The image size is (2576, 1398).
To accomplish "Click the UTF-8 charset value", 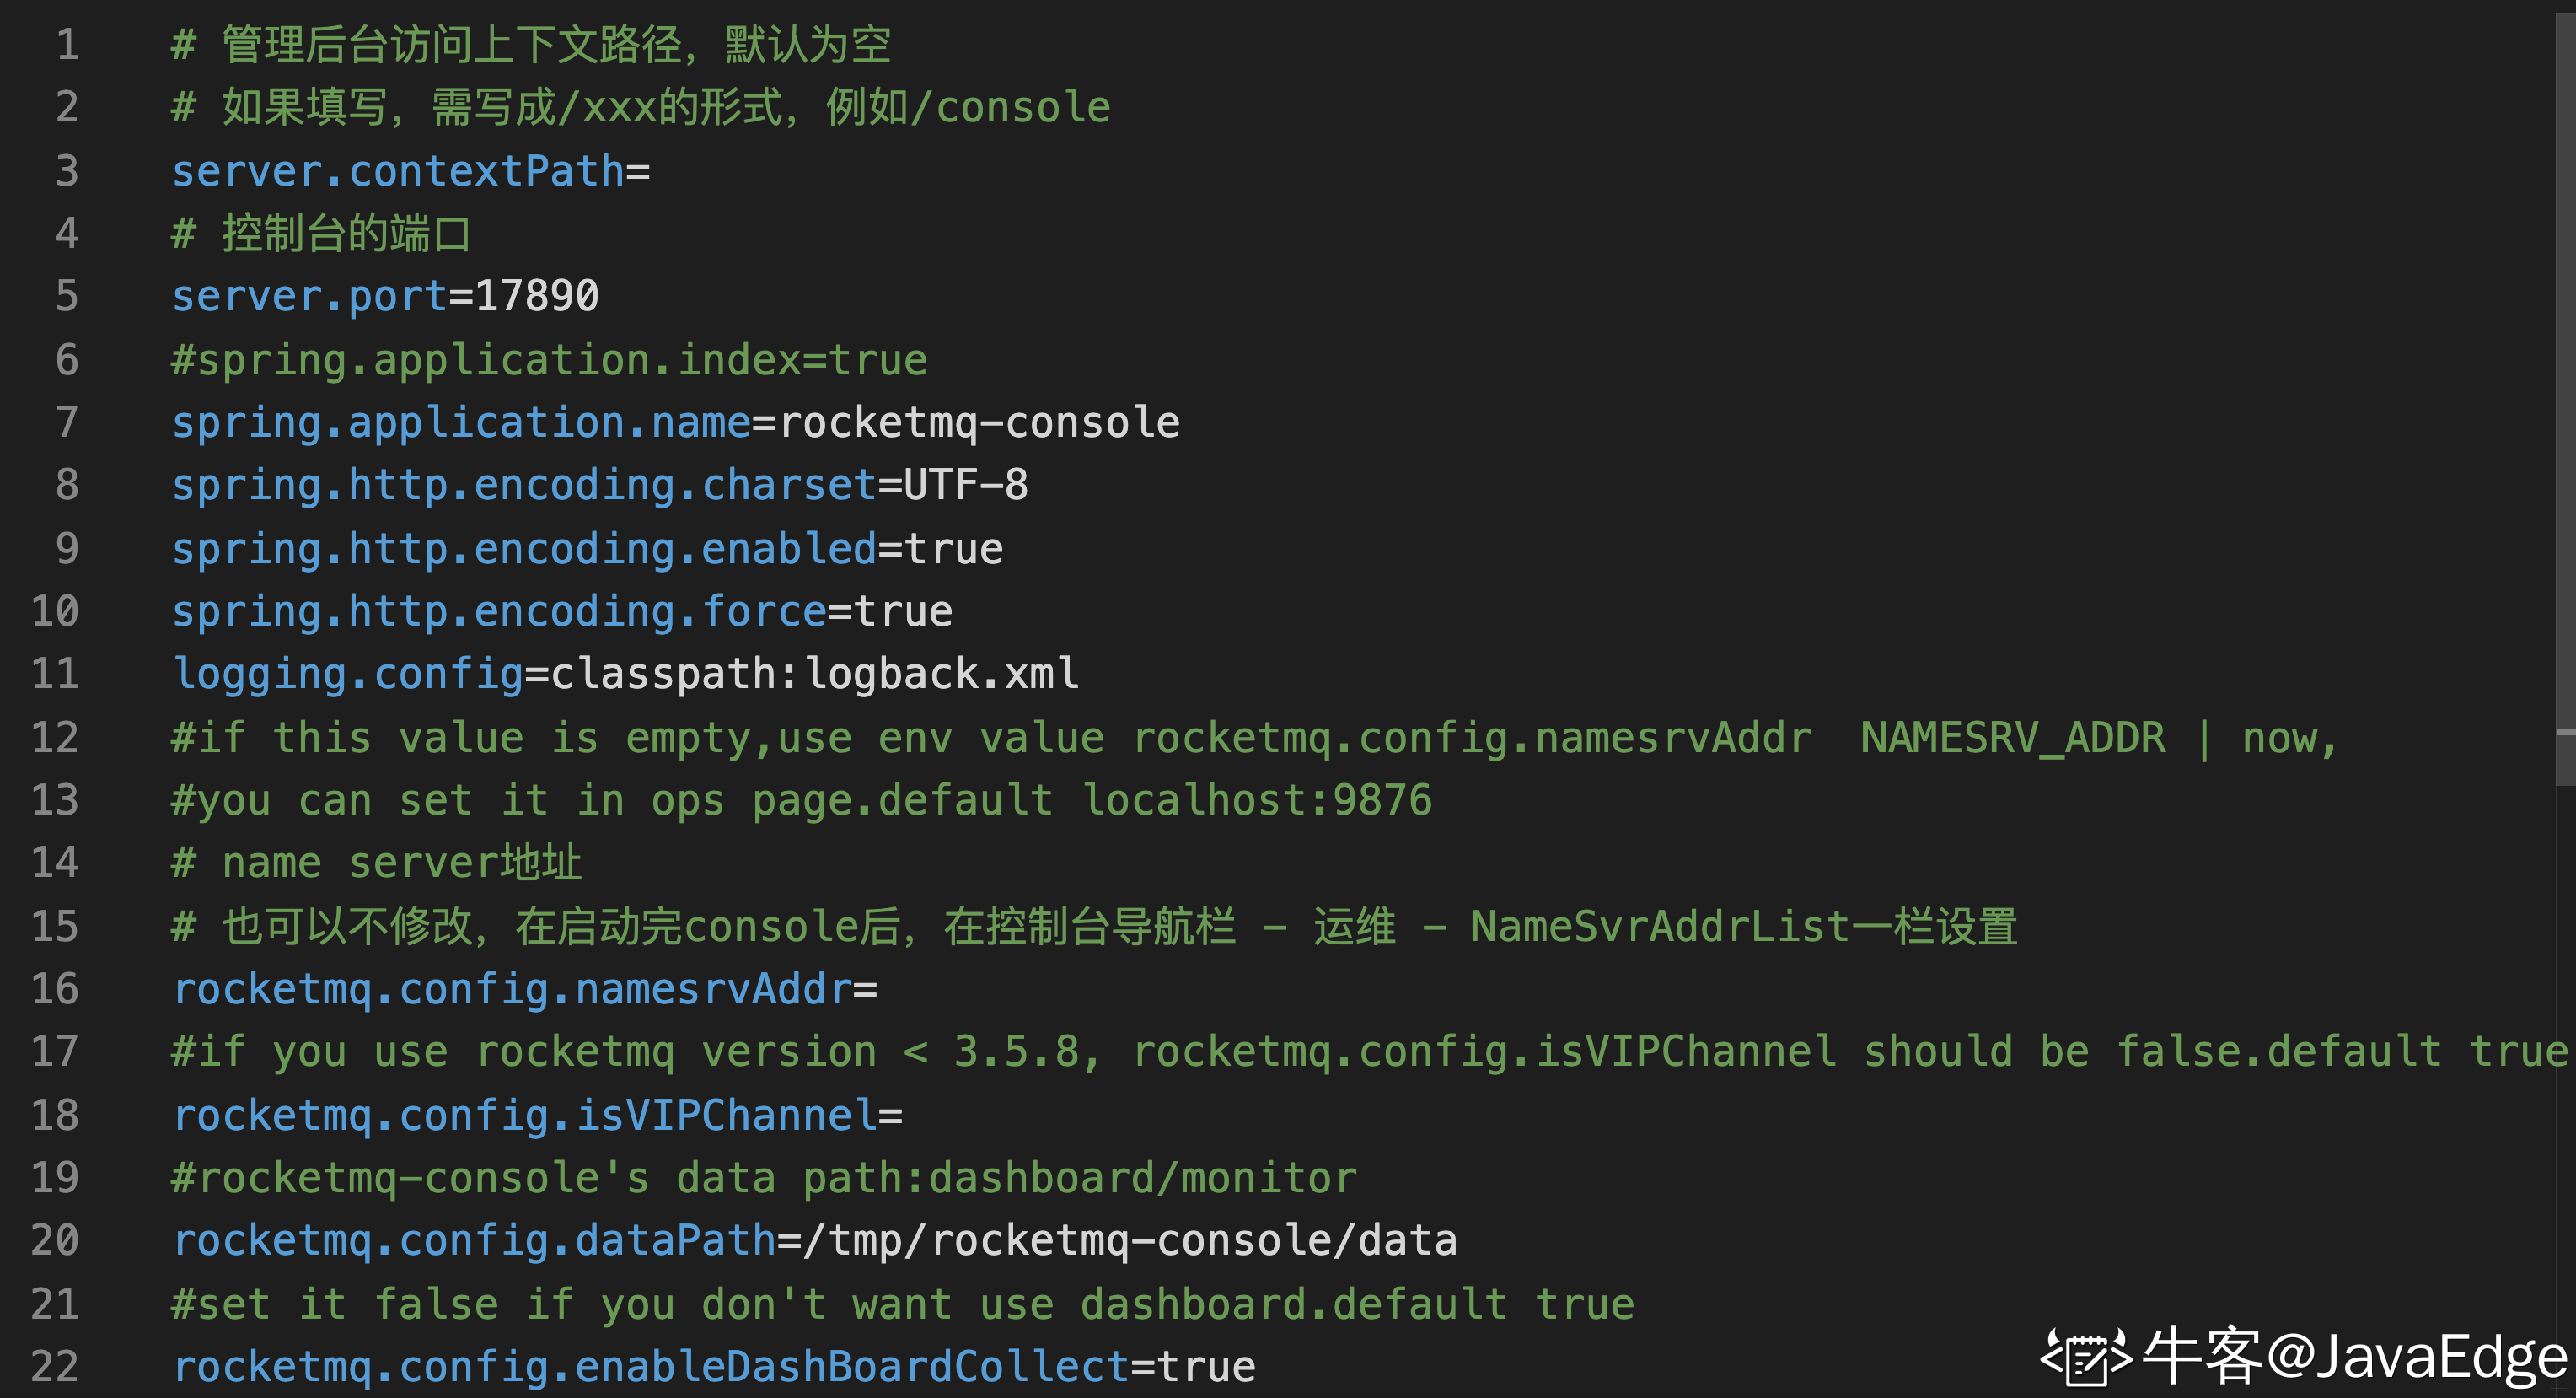I will (x=965, y=486).
